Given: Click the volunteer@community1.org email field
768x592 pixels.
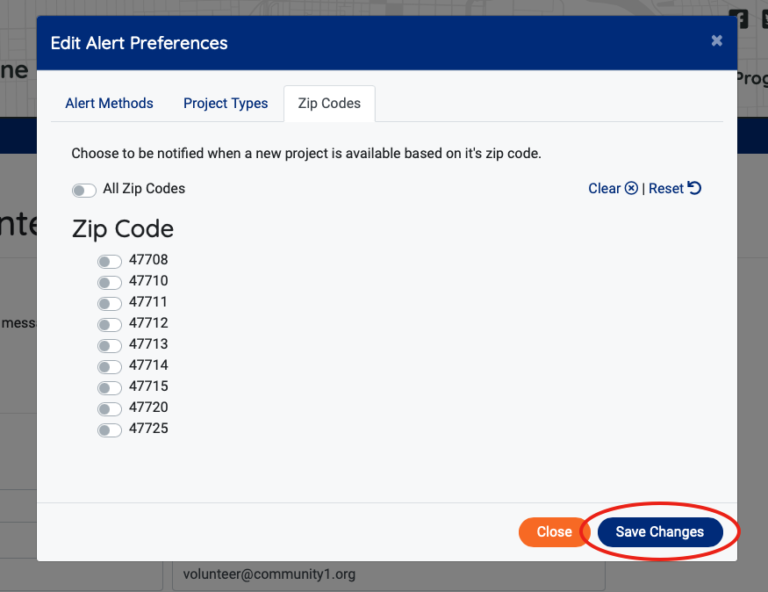Looking at the screenshot, I should [x=384, y=575].
